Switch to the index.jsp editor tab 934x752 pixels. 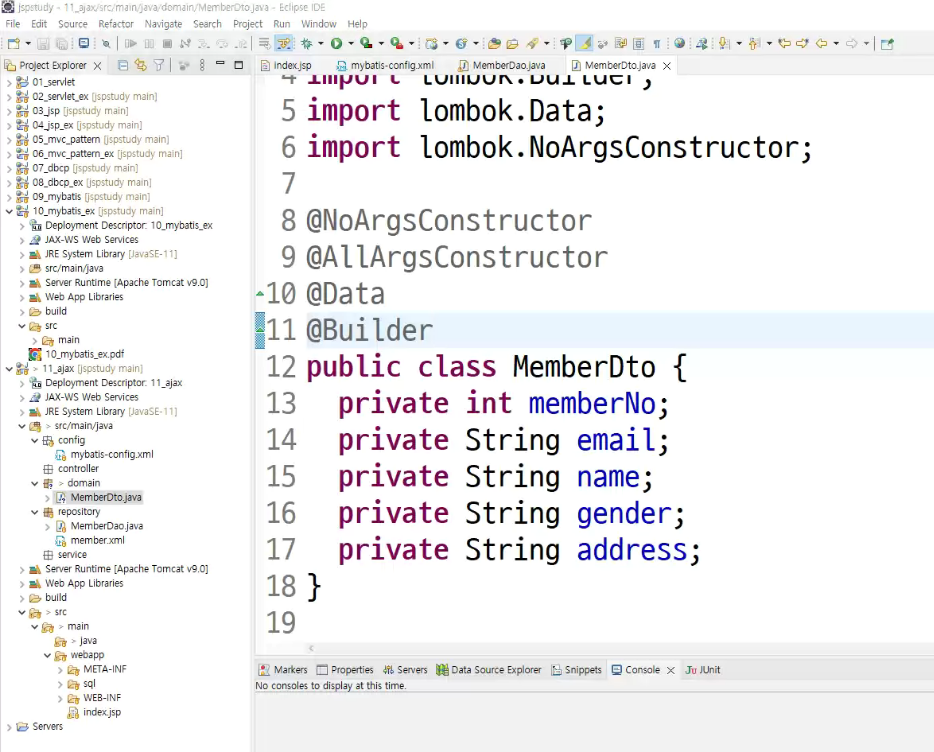click(287, 65)
